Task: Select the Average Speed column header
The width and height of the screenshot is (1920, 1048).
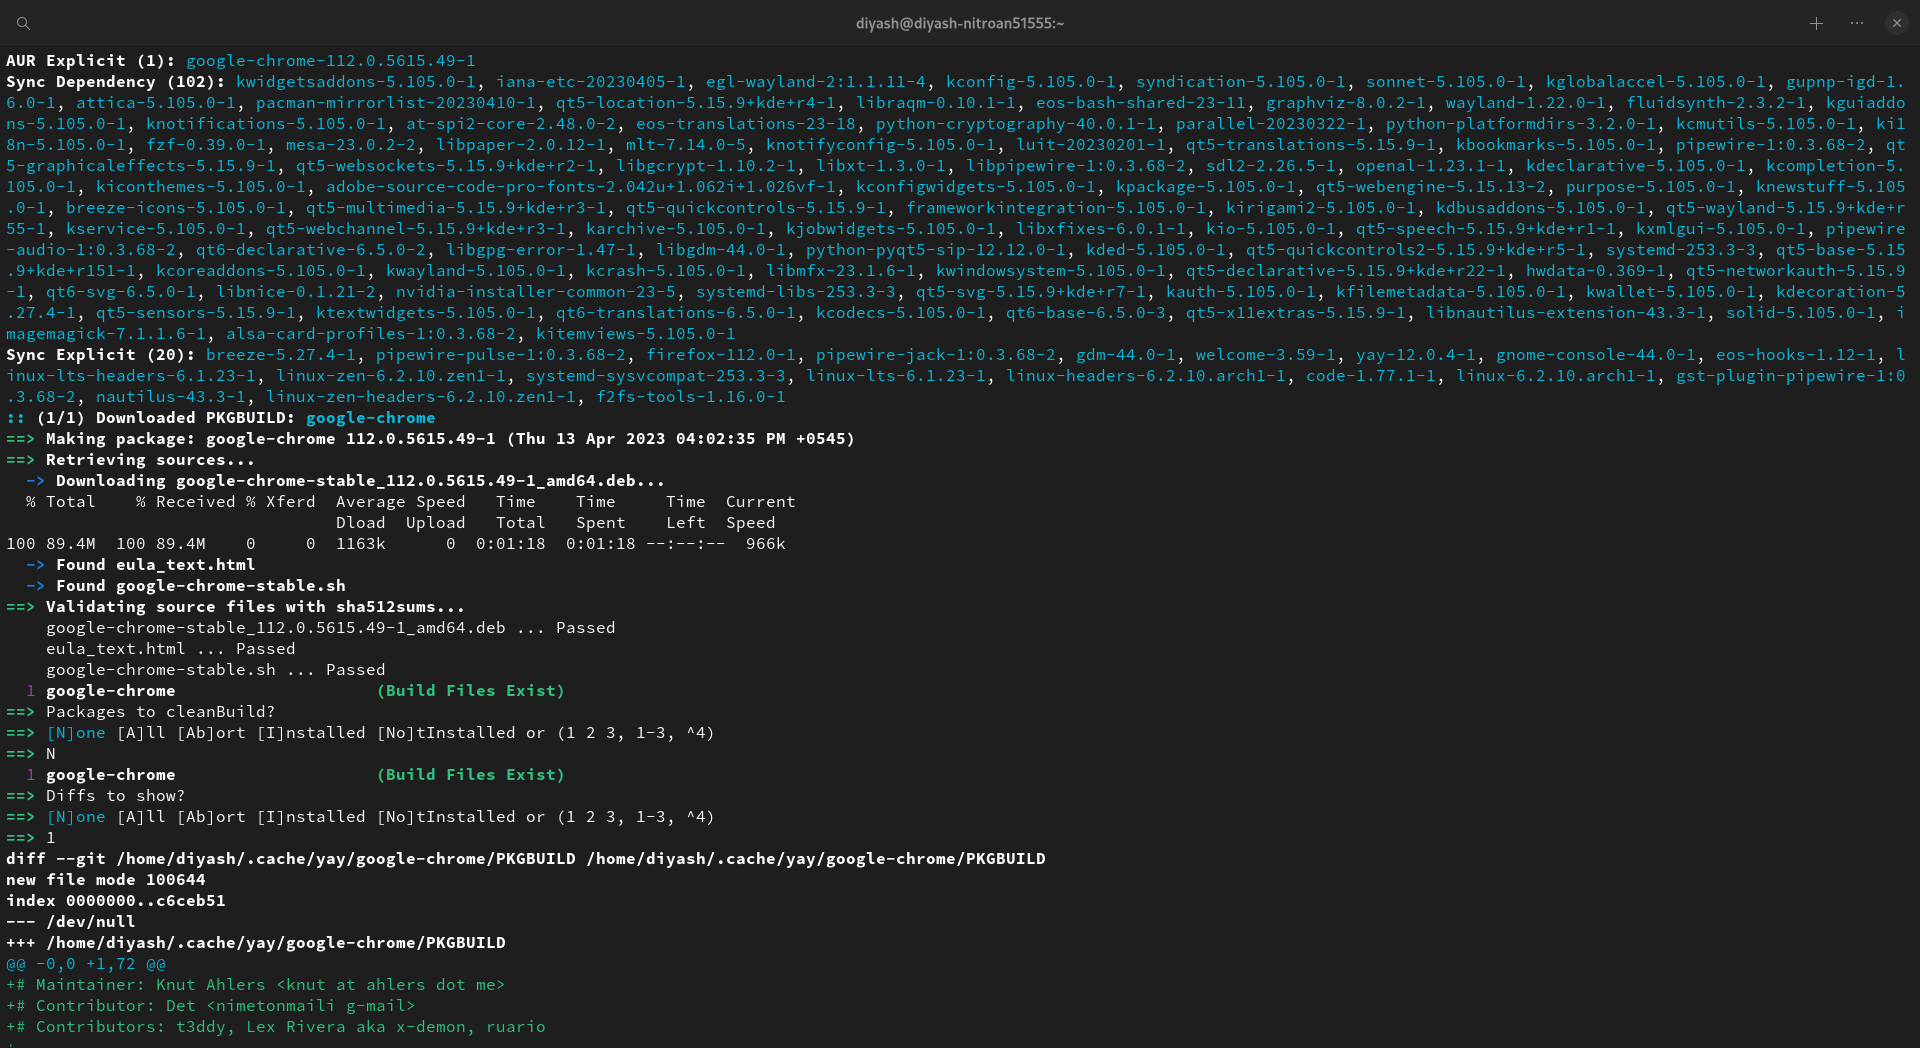Action: 401,502
